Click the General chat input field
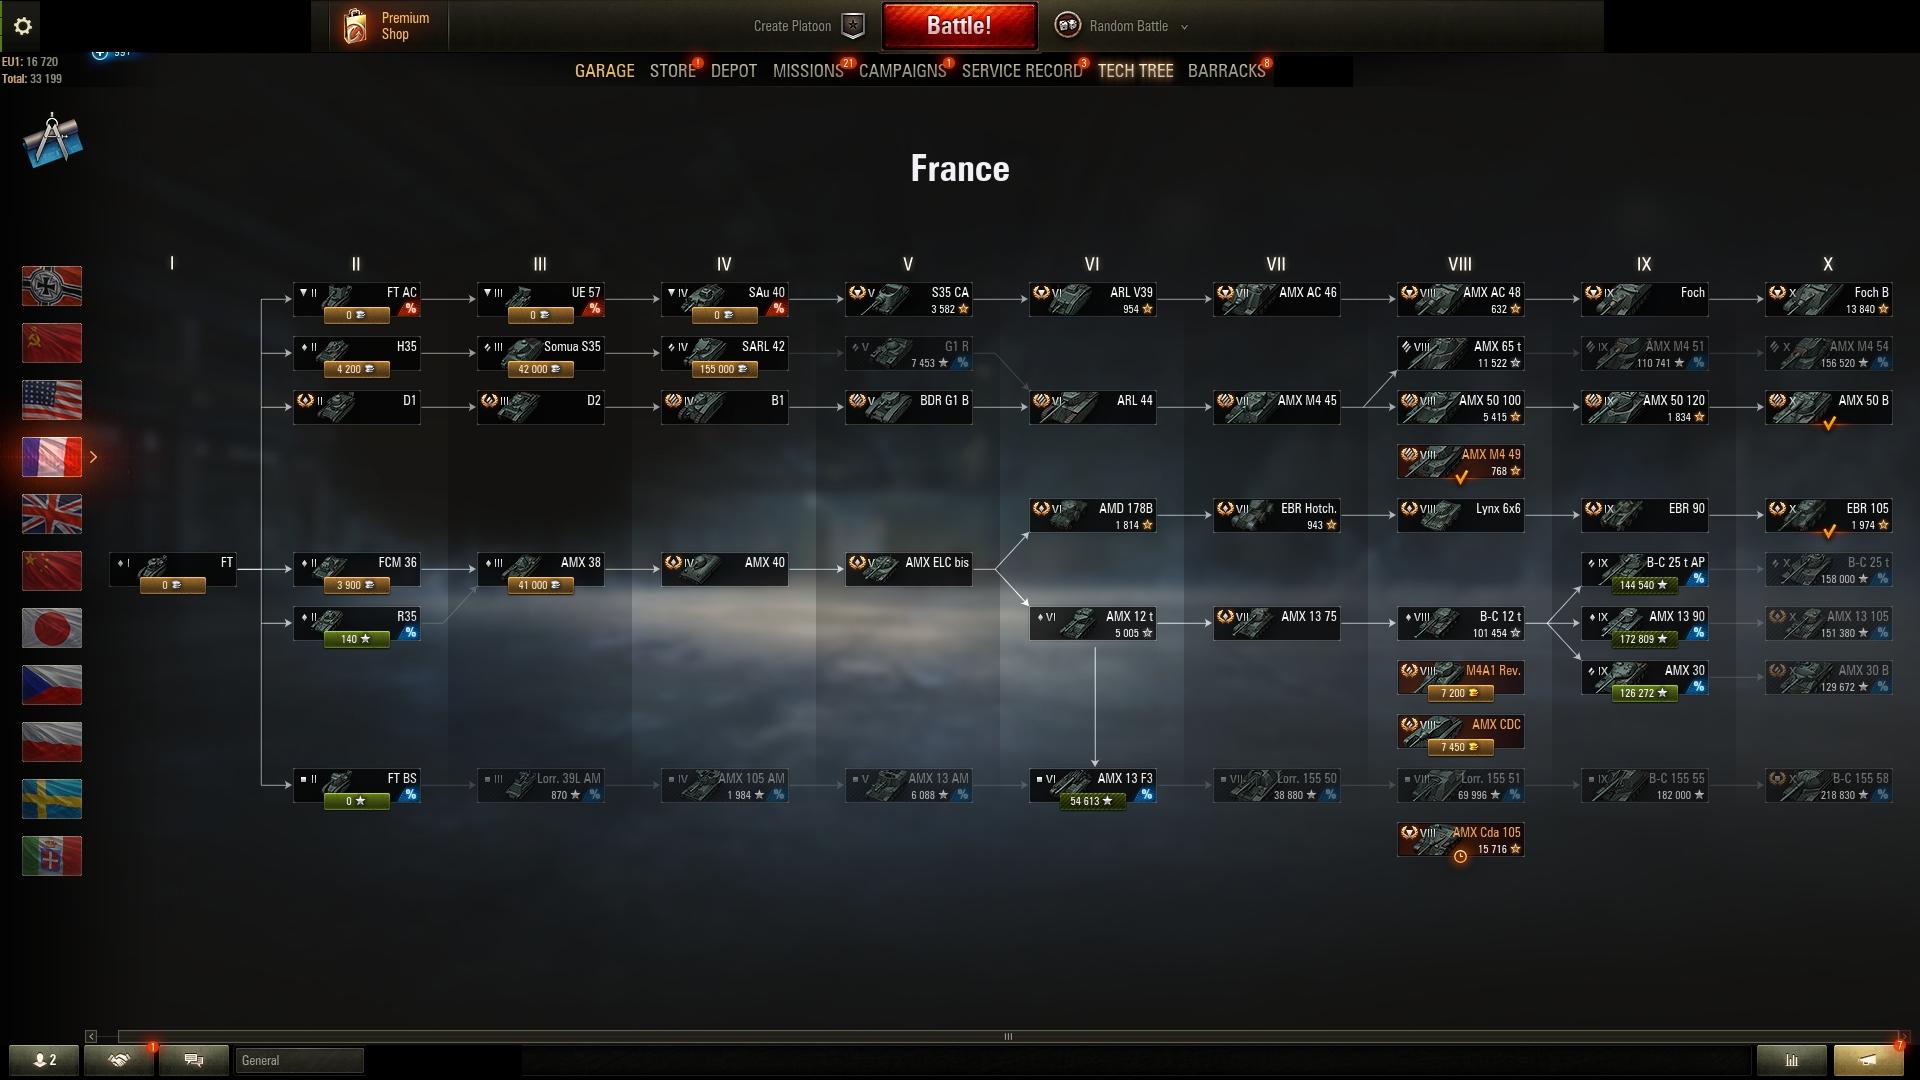The height and width of the screenshot is (1080, 1920). 299,1060
